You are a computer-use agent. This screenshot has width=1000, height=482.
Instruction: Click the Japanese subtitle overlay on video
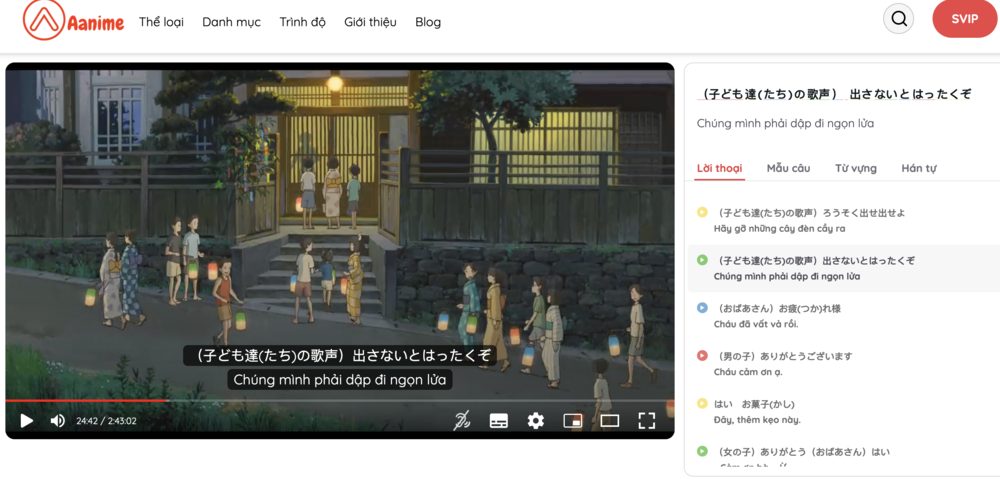tap(339, 355)
